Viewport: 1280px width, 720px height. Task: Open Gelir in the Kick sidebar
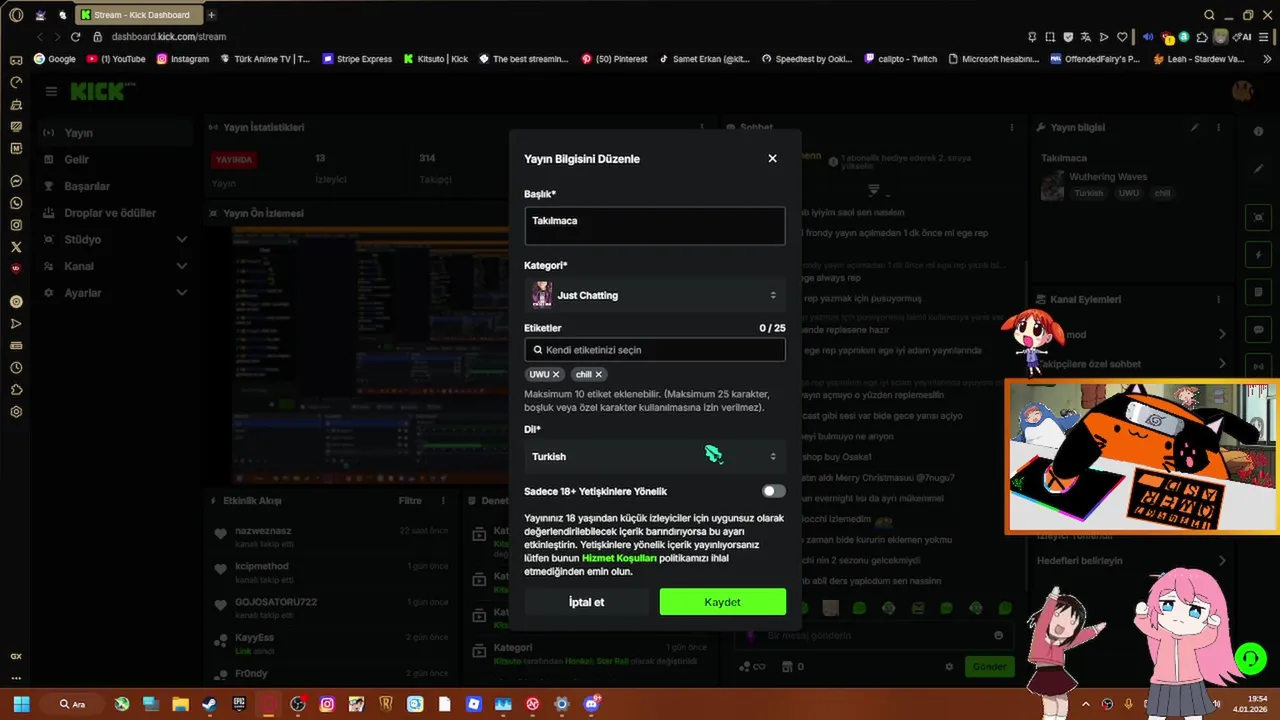point(115,159)
